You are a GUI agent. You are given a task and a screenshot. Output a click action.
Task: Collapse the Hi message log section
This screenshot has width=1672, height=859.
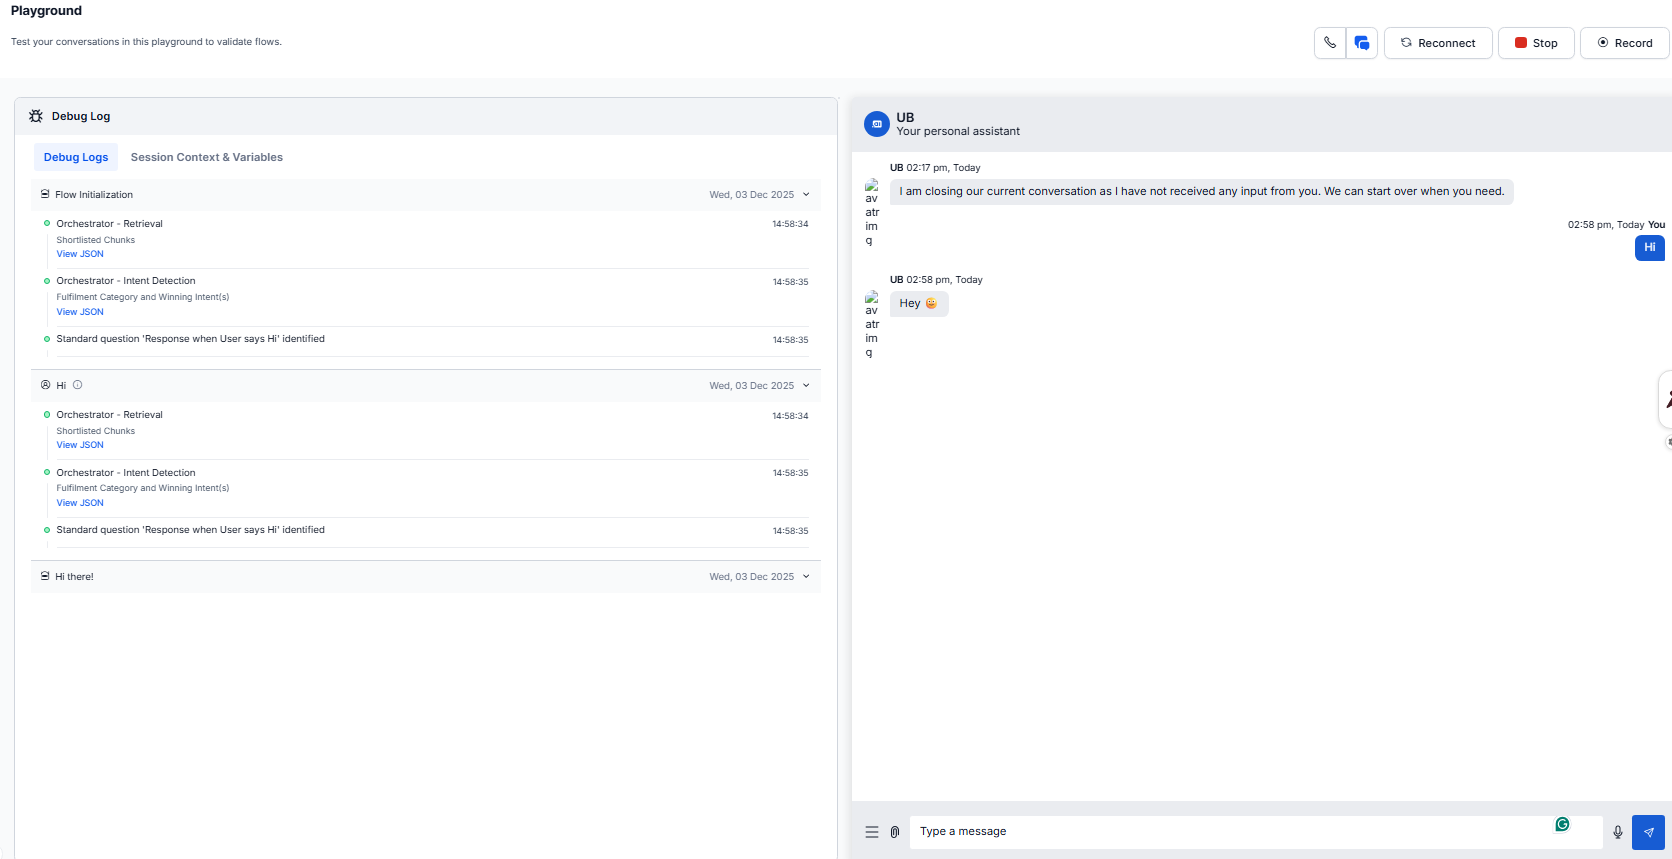[806, 386]
